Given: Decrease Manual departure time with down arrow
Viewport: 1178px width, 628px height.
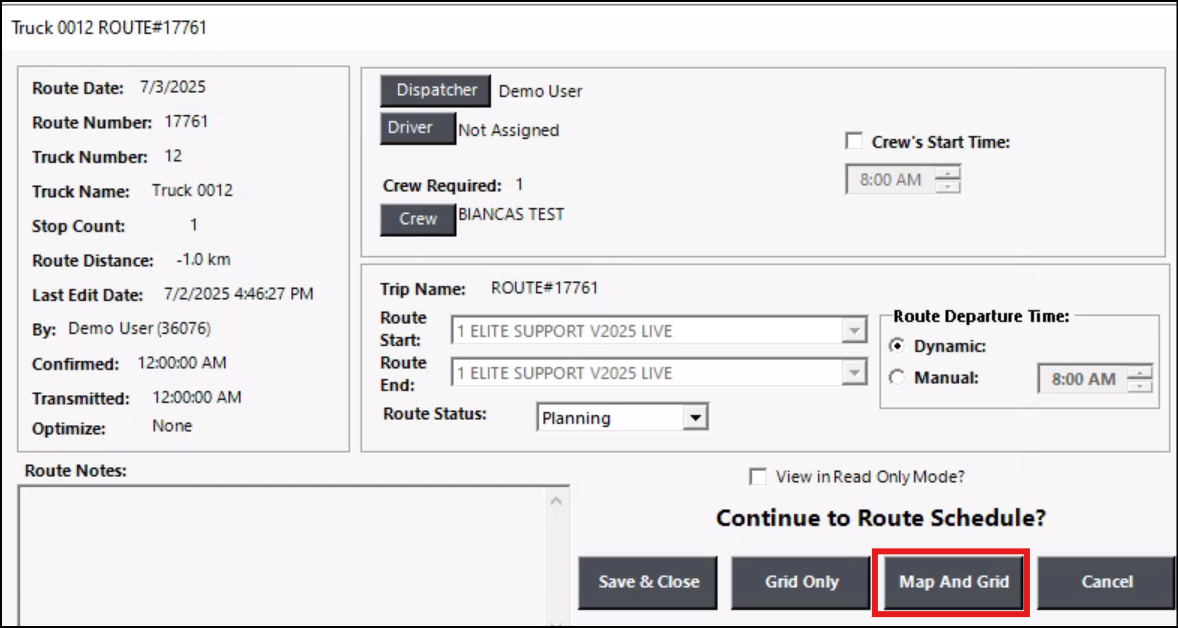Looking at the screenshot, I should coord(1141,385).
